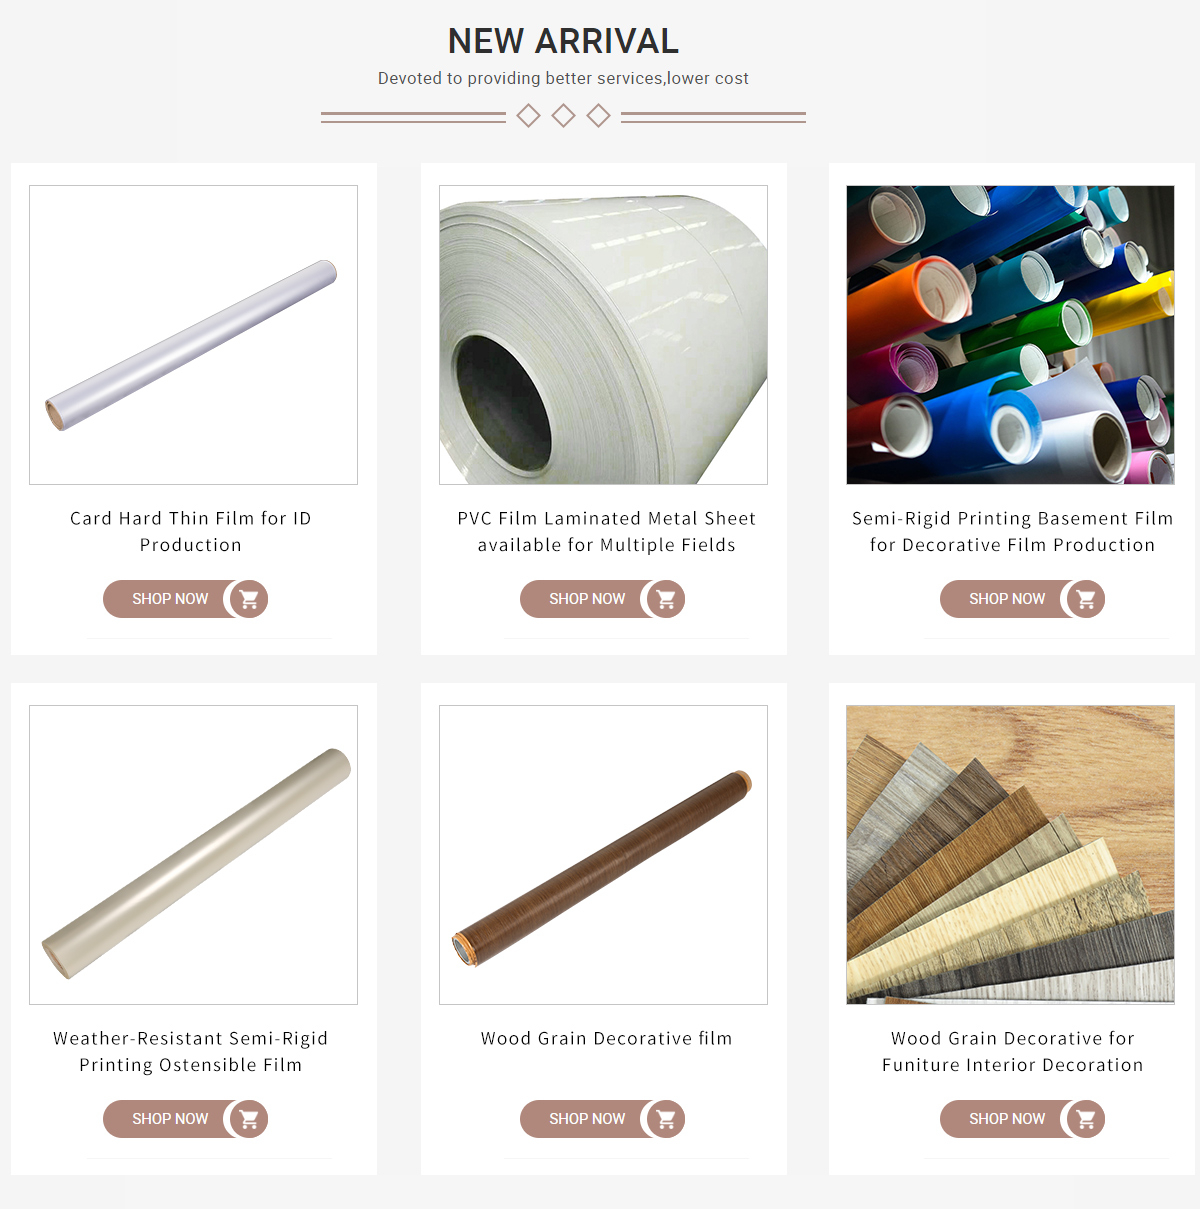This screenshot has width=1200, height=1209.
Task: Open the Card Hard Thin Film title link
Action: (191, 531)
